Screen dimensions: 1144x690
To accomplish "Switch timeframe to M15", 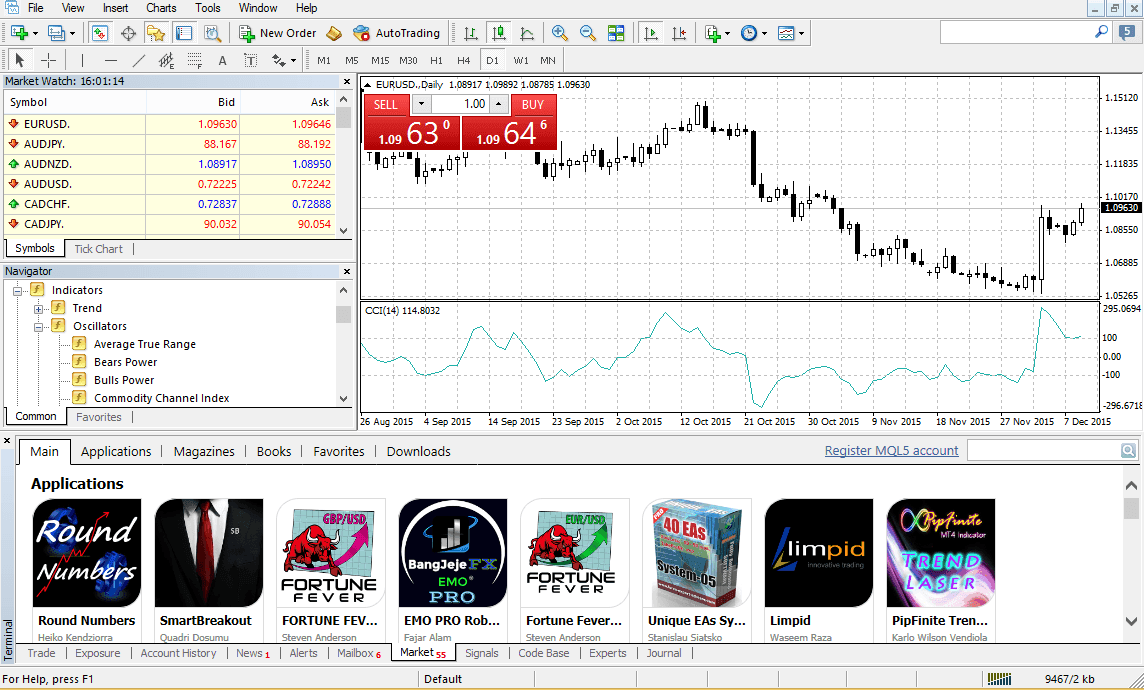I will coord(380,61).
